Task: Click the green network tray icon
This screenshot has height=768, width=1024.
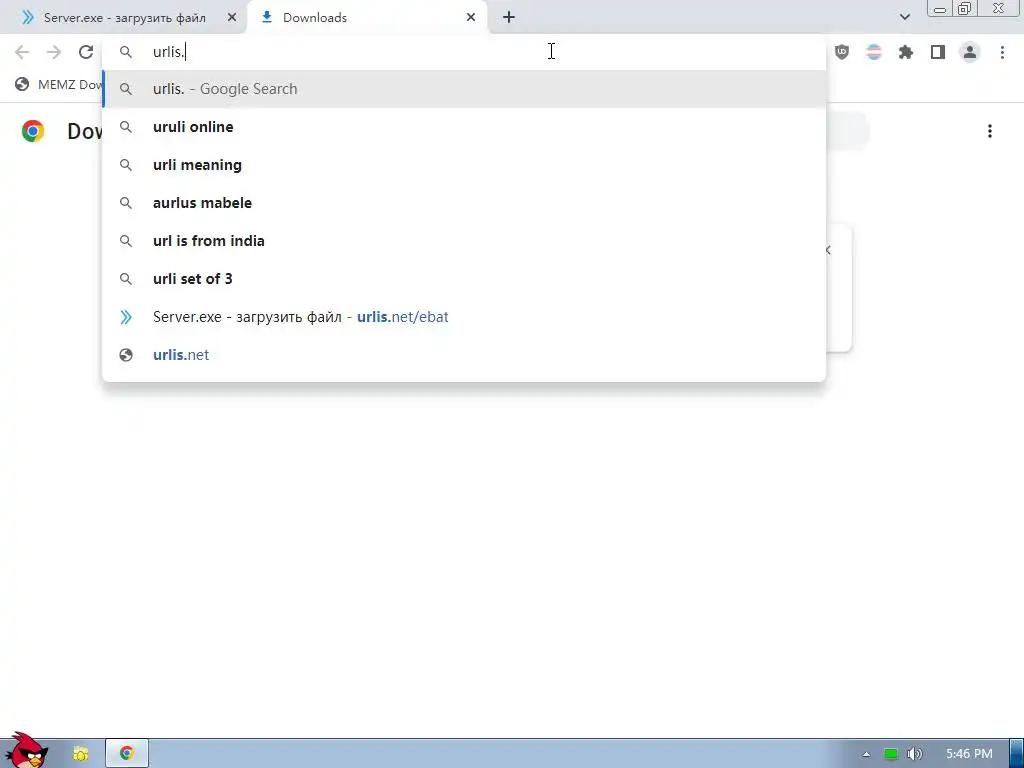Action: coord(890,754)
